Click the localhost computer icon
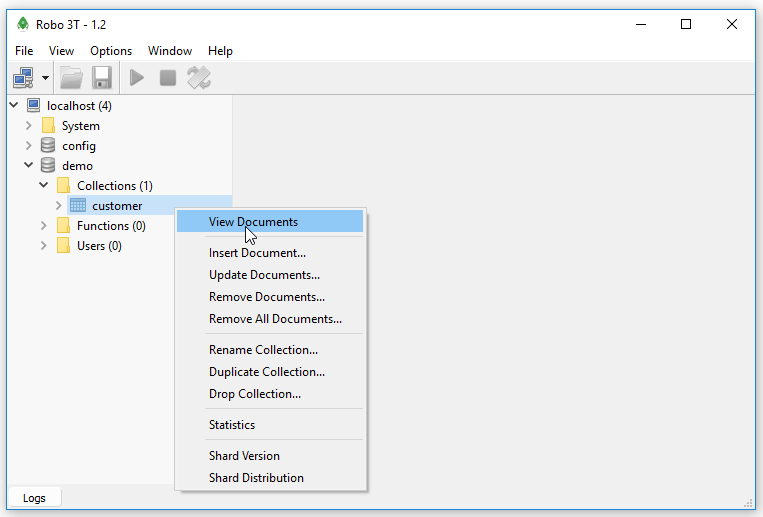The image size is (763, 517). click(x=34, y=106)
